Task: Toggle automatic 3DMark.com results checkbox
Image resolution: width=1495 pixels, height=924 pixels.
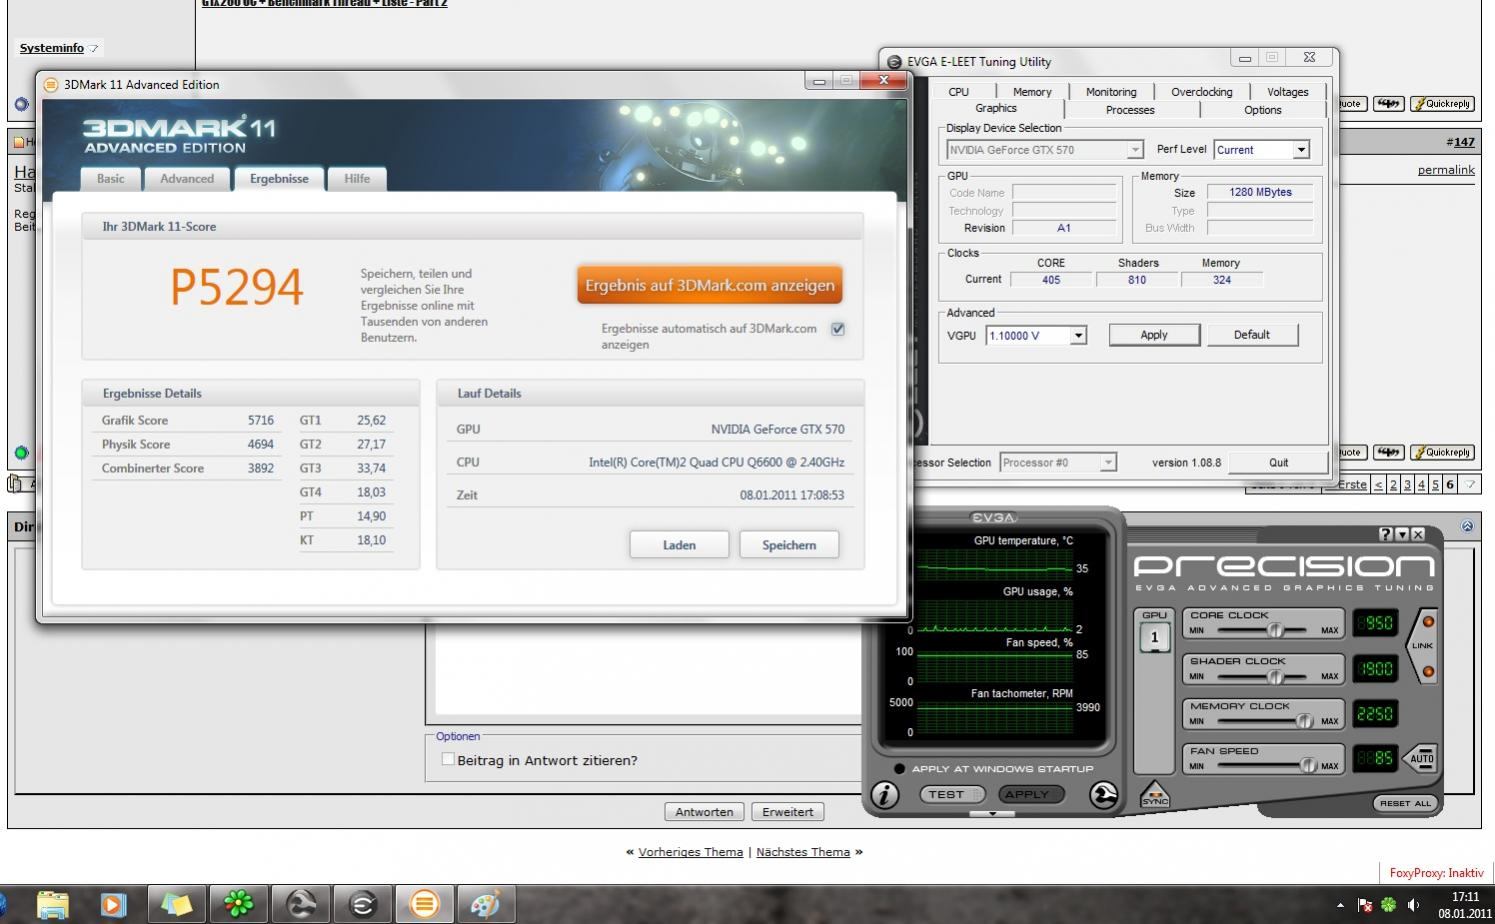Action: 838,329
